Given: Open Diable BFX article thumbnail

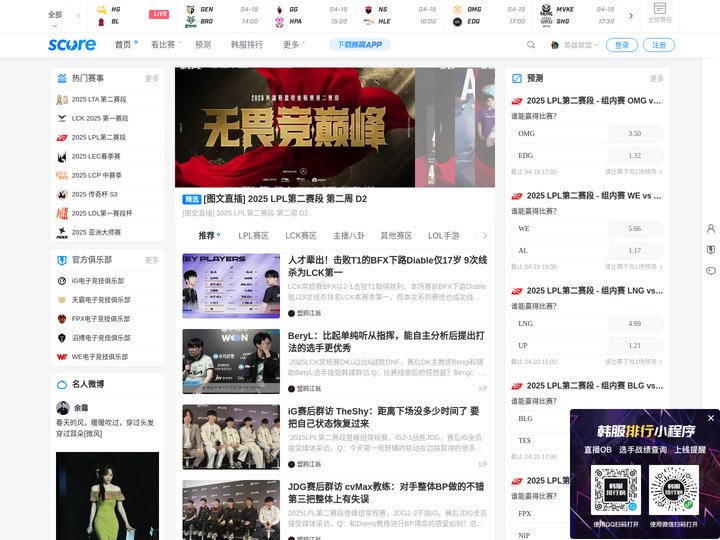Looking at the screenshot, I should tap(231, 286).
